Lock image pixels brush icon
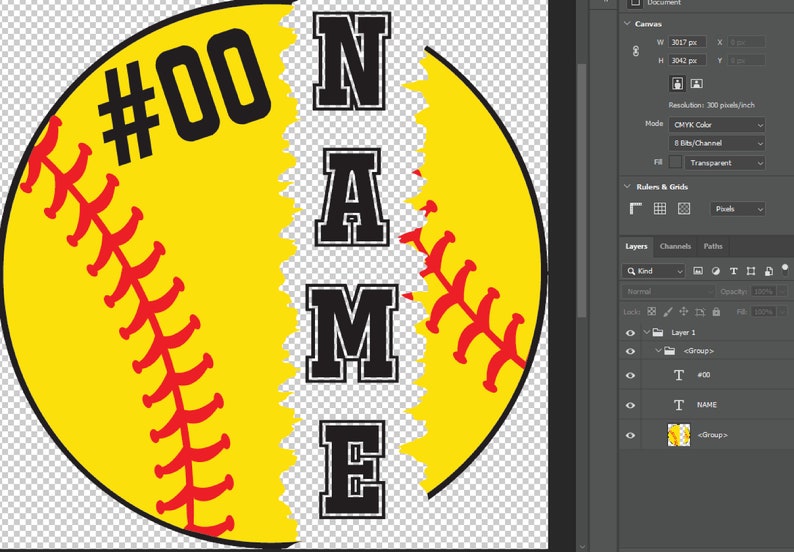The width and height of the screenshot is (794, 552). point(668,311)
